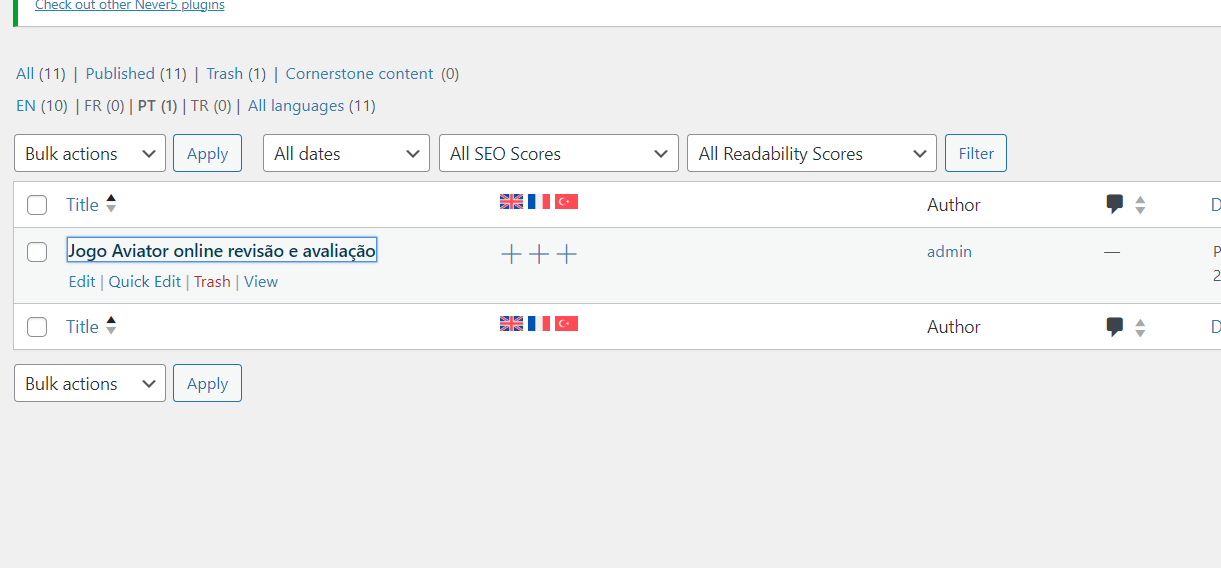Expand the All SEO Scores dropdown
The height and width of the screenshot is (568, 1221).
point(558,154)
